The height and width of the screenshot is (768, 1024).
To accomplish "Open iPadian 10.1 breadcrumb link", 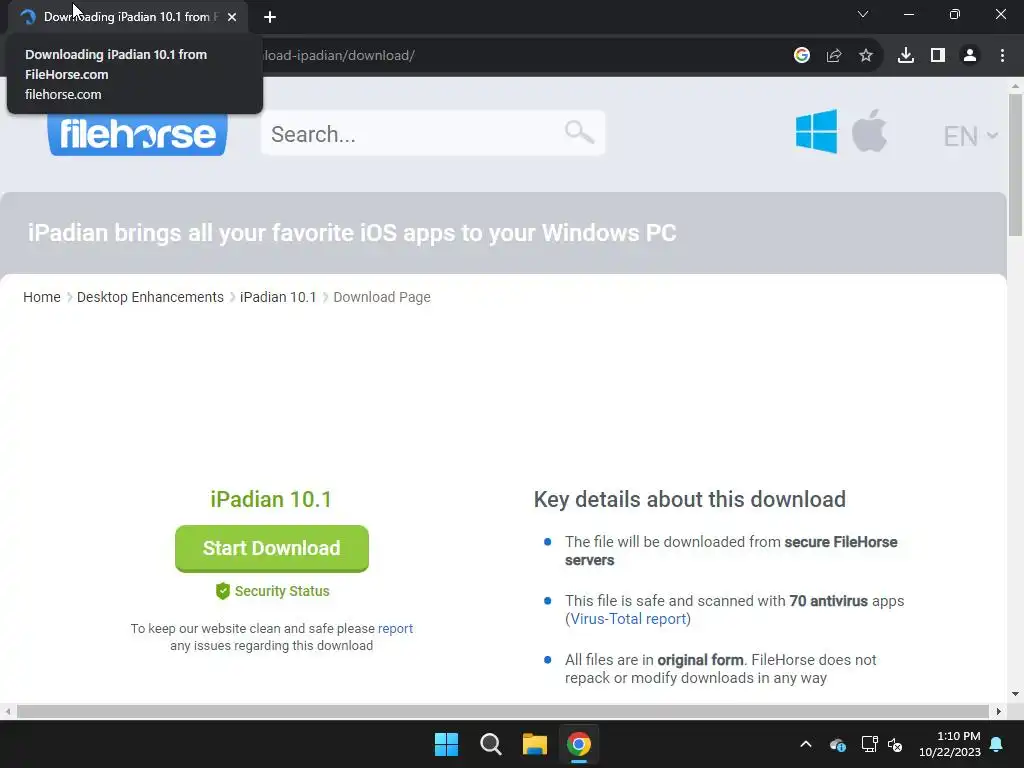I will [278, 297].
